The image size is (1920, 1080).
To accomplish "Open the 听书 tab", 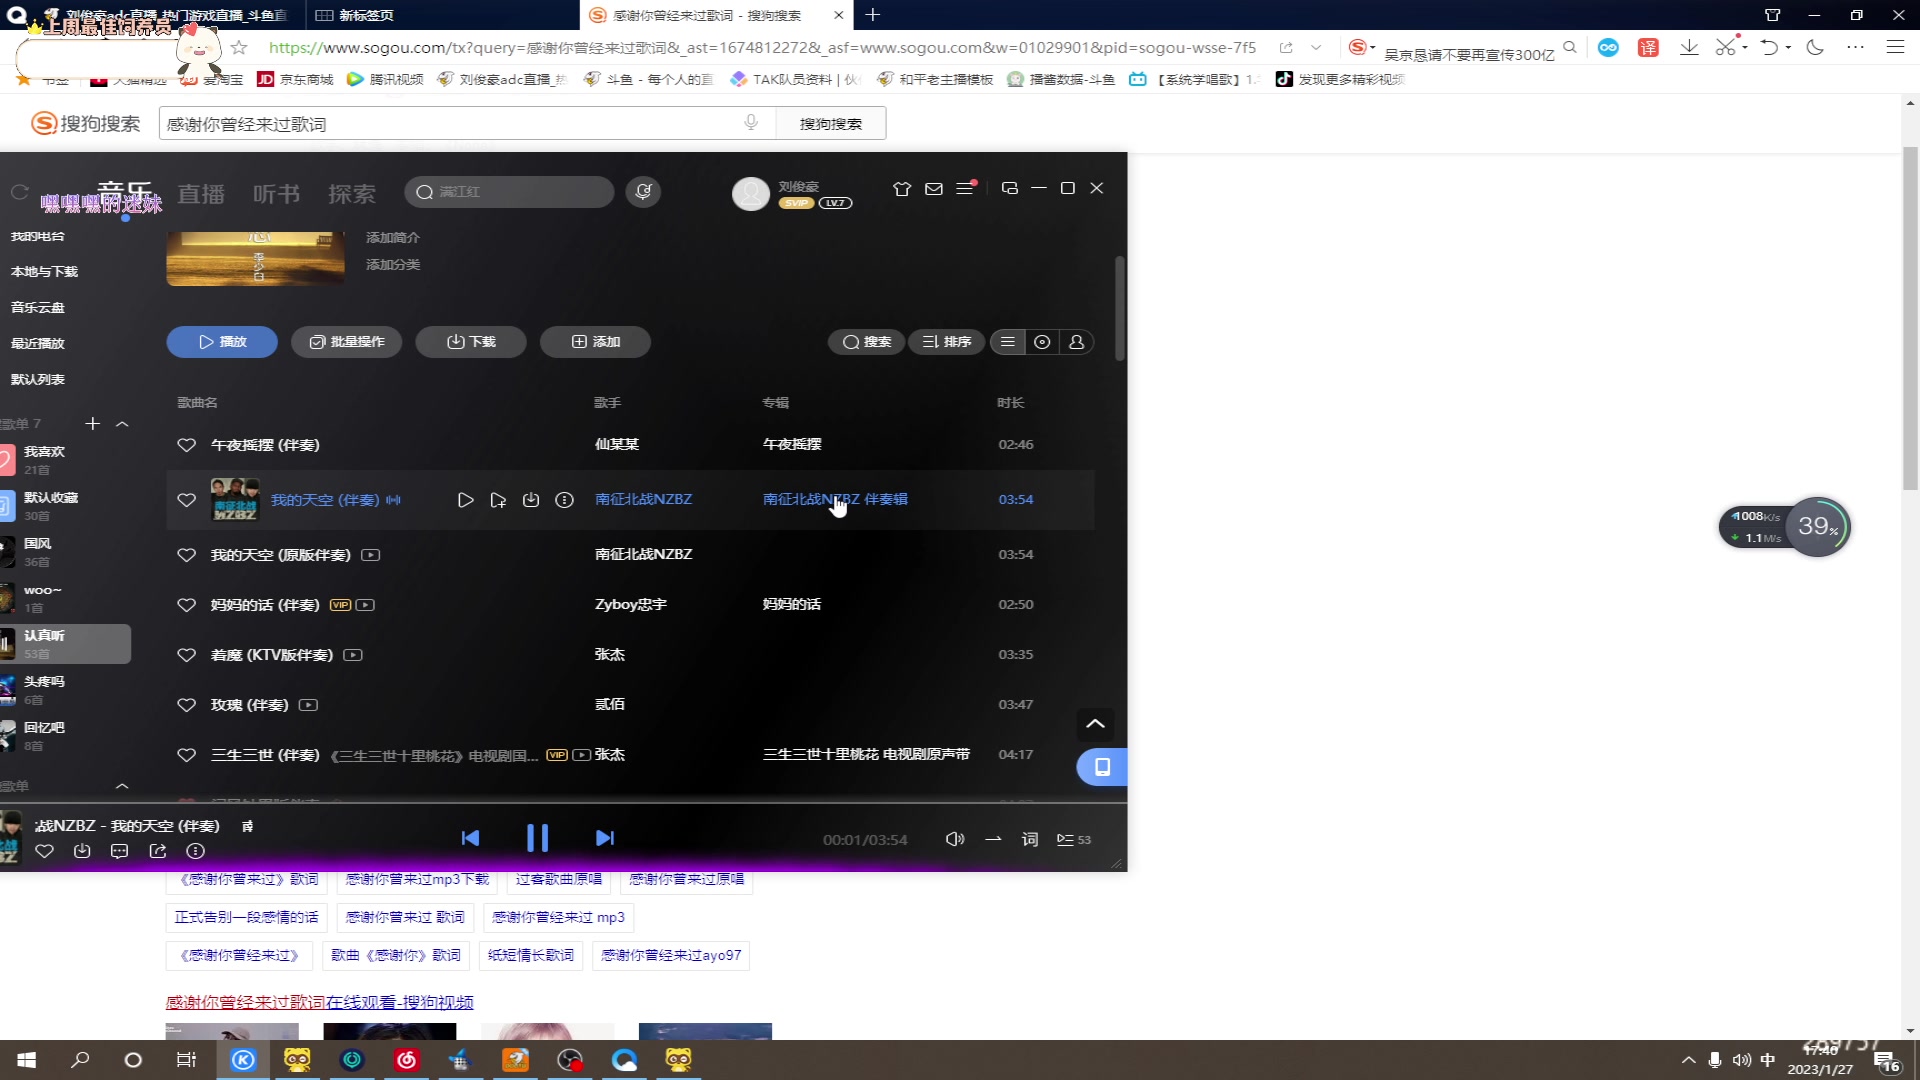I will point(276,194).
